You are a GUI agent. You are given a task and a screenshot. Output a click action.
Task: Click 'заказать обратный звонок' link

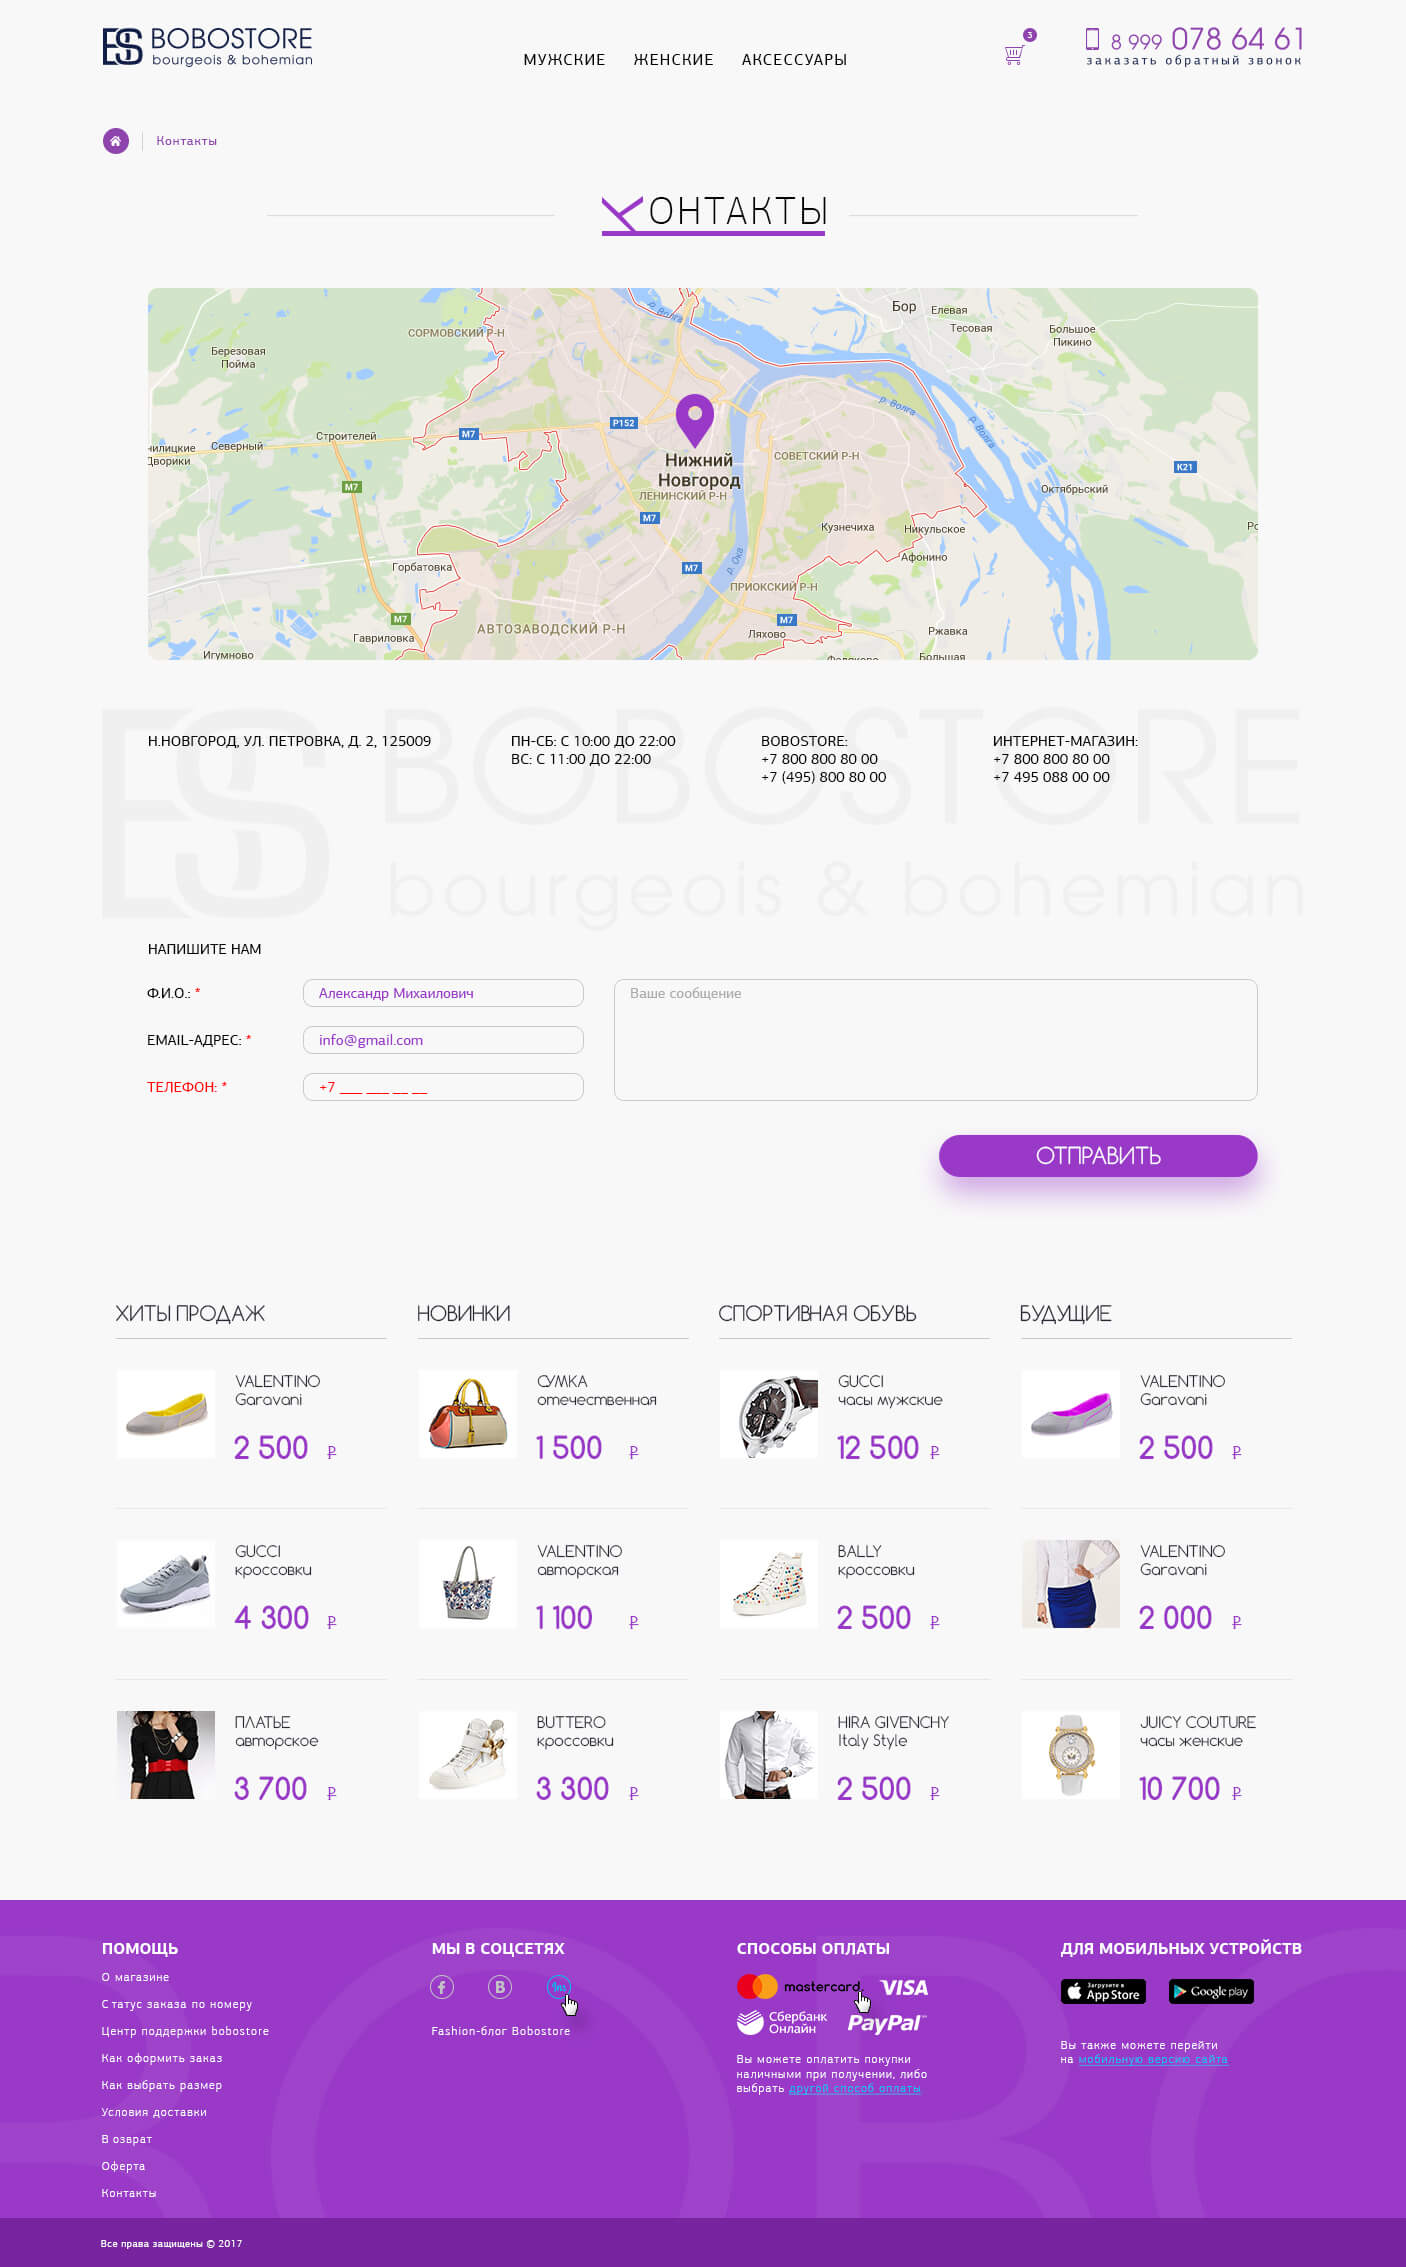(1194, 61)
